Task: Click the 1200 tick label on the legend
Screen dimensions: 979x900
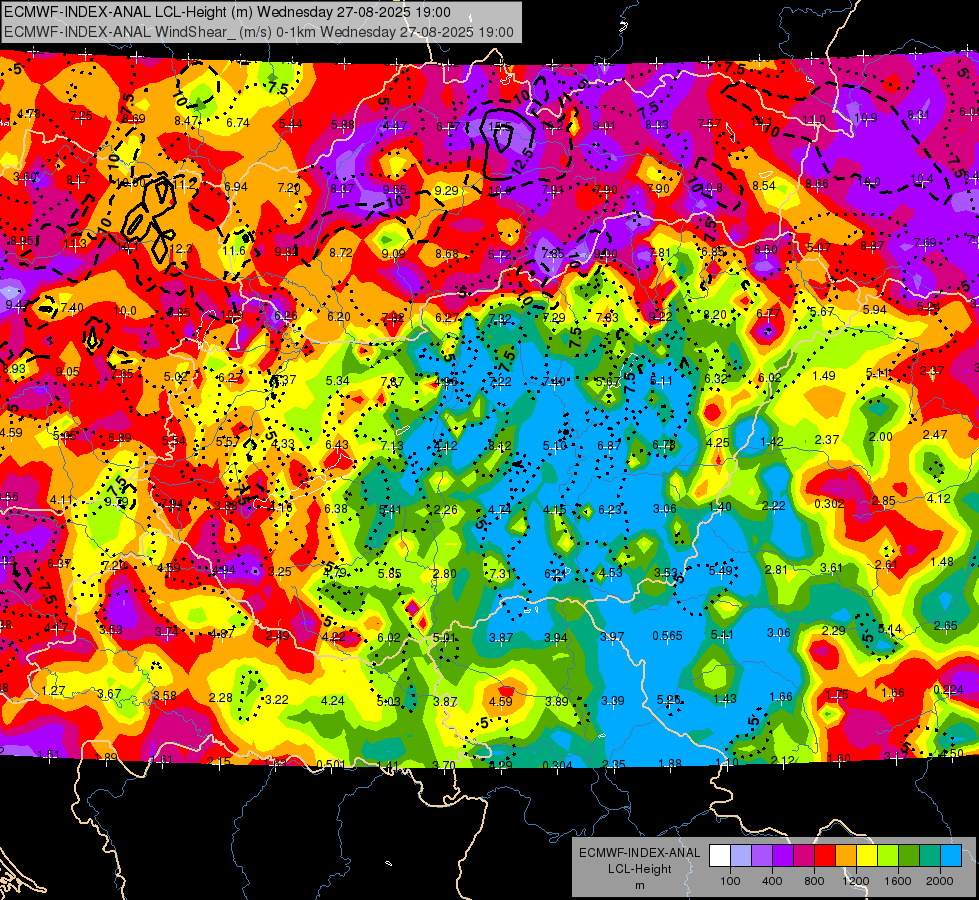Action: point(856,881)
